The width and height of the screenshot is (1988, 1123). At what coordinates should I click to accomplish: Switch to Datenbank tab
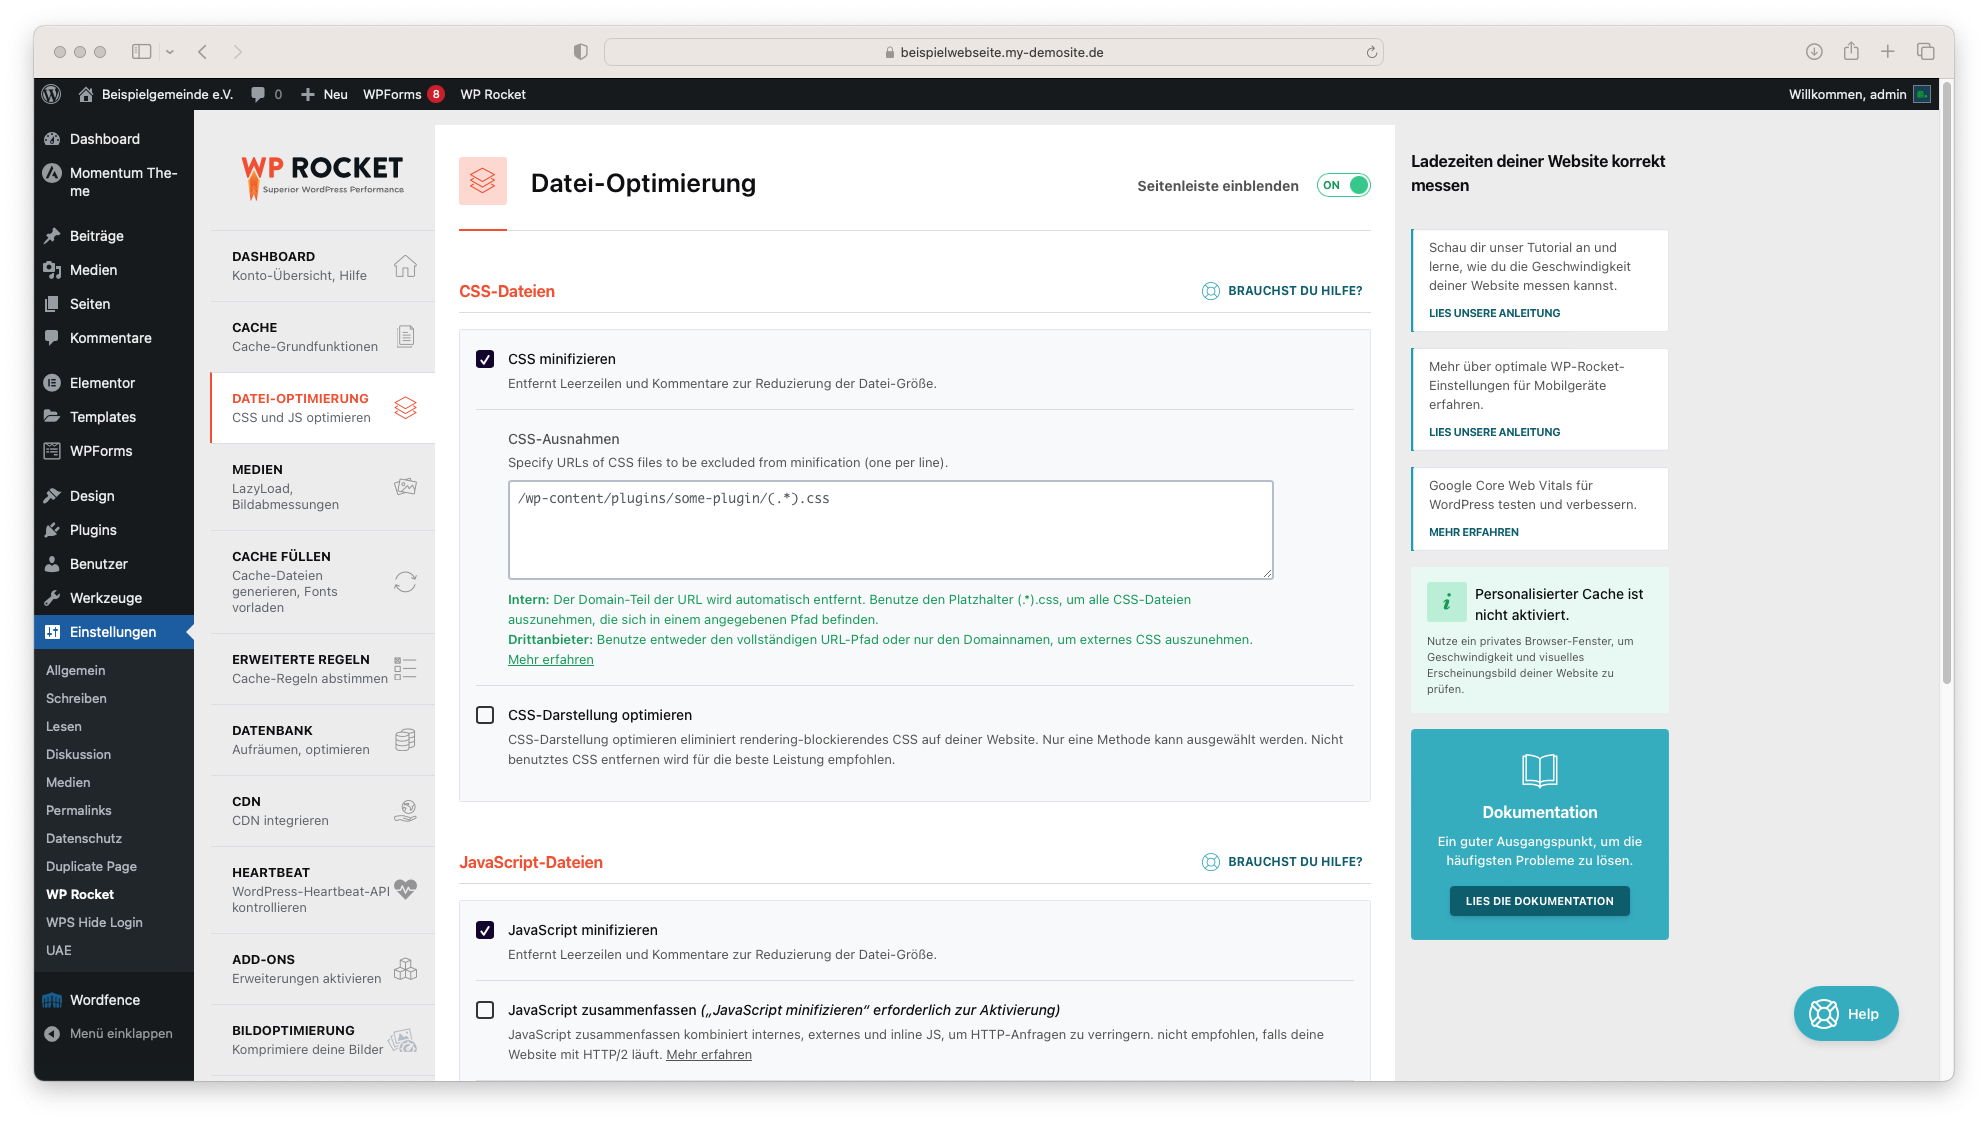coord(323,740)
